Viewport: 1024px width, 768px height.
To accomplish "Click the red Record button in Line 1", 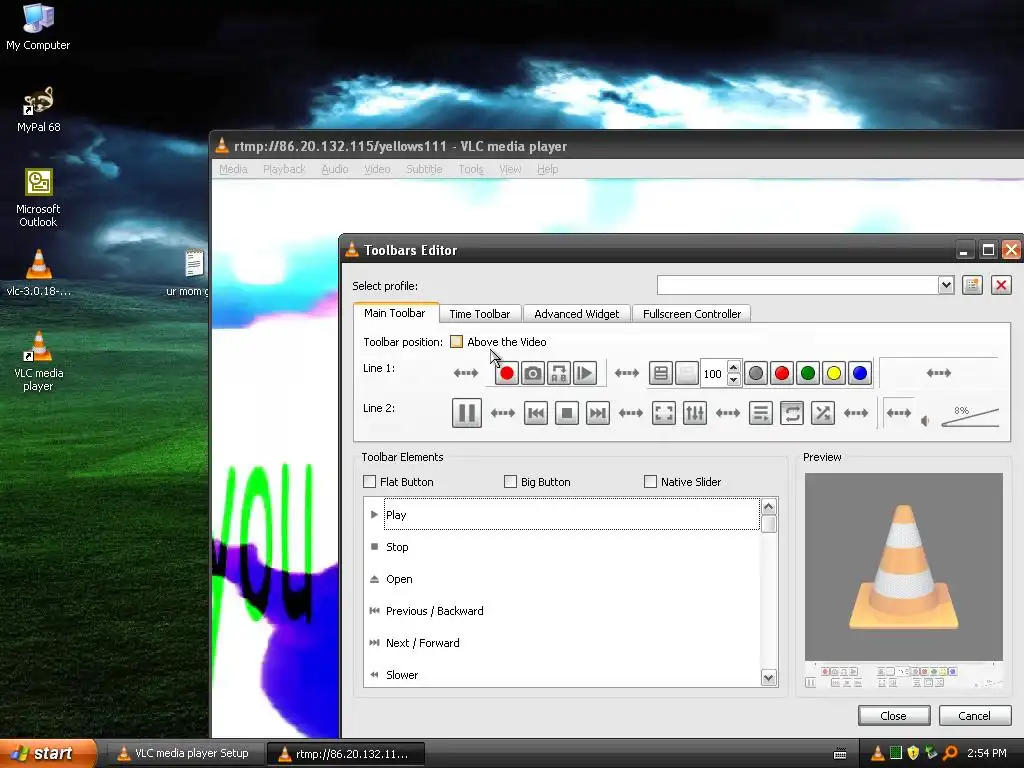I will (x=506, y=373).
